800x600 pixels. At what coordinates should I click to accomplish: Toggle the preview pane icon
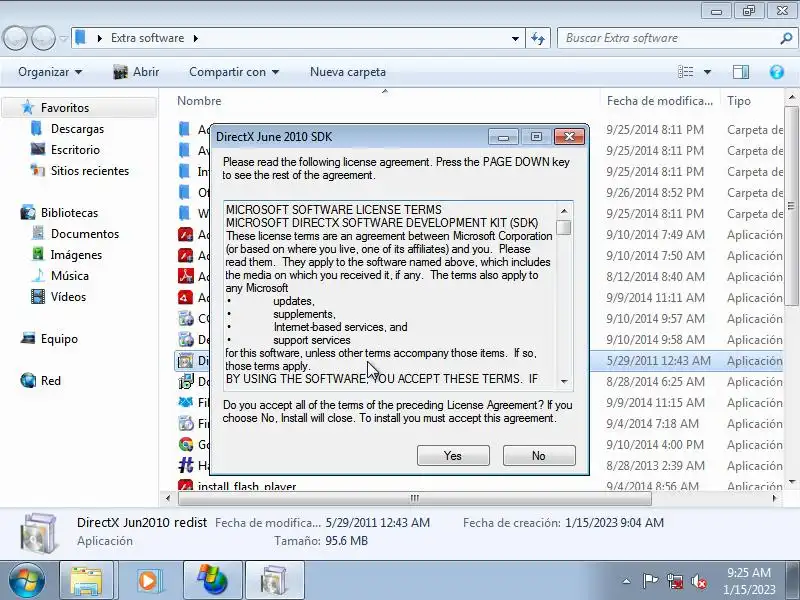tap(741, 72)
